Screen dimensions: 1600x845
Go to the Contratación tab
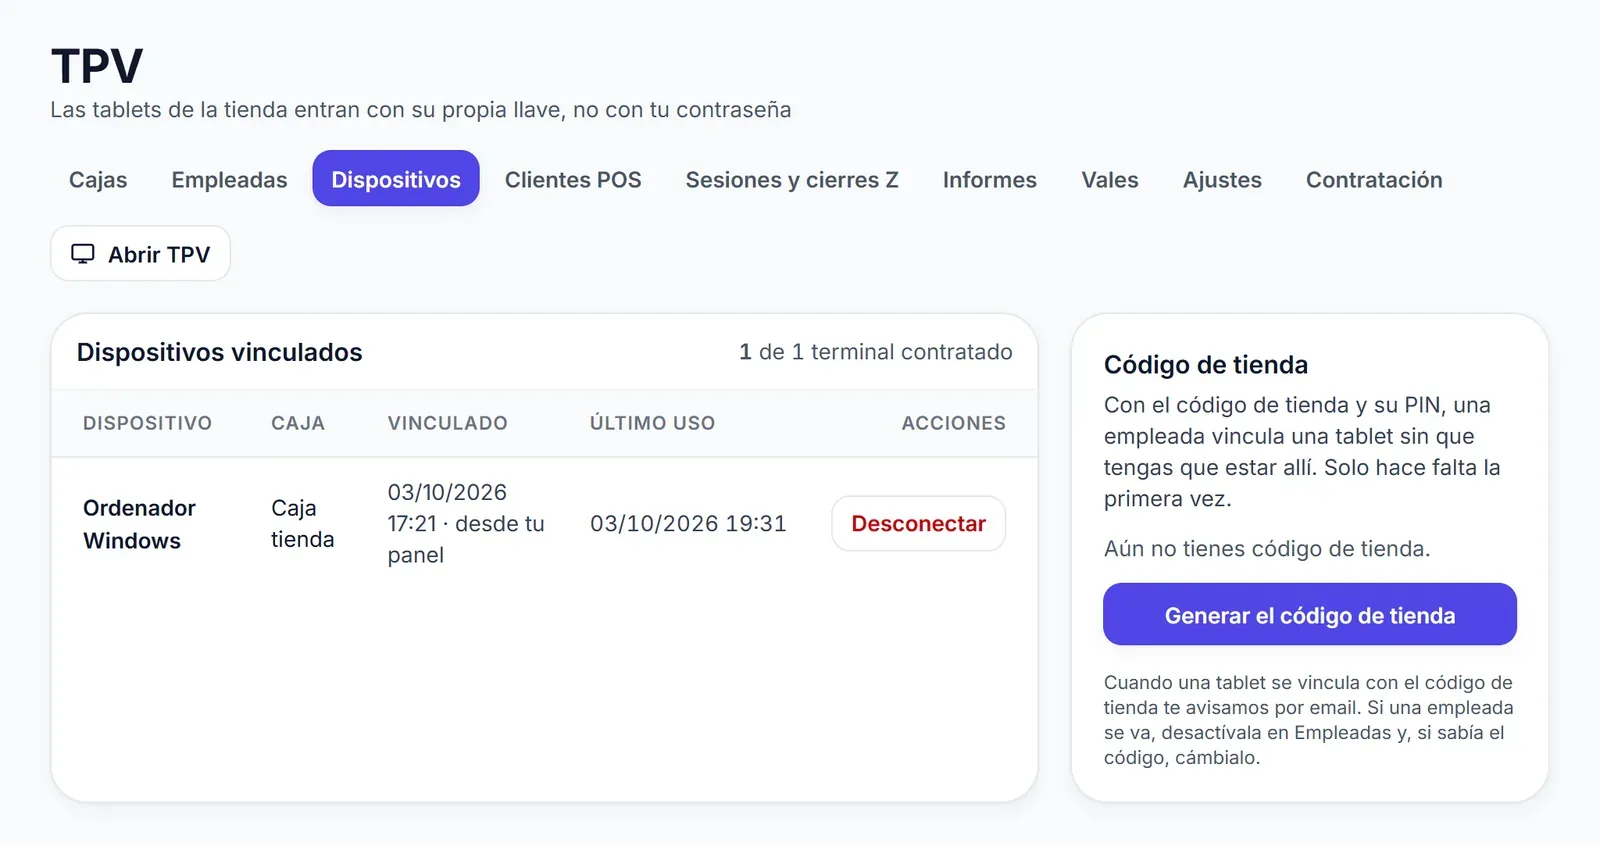[1374, 179]
